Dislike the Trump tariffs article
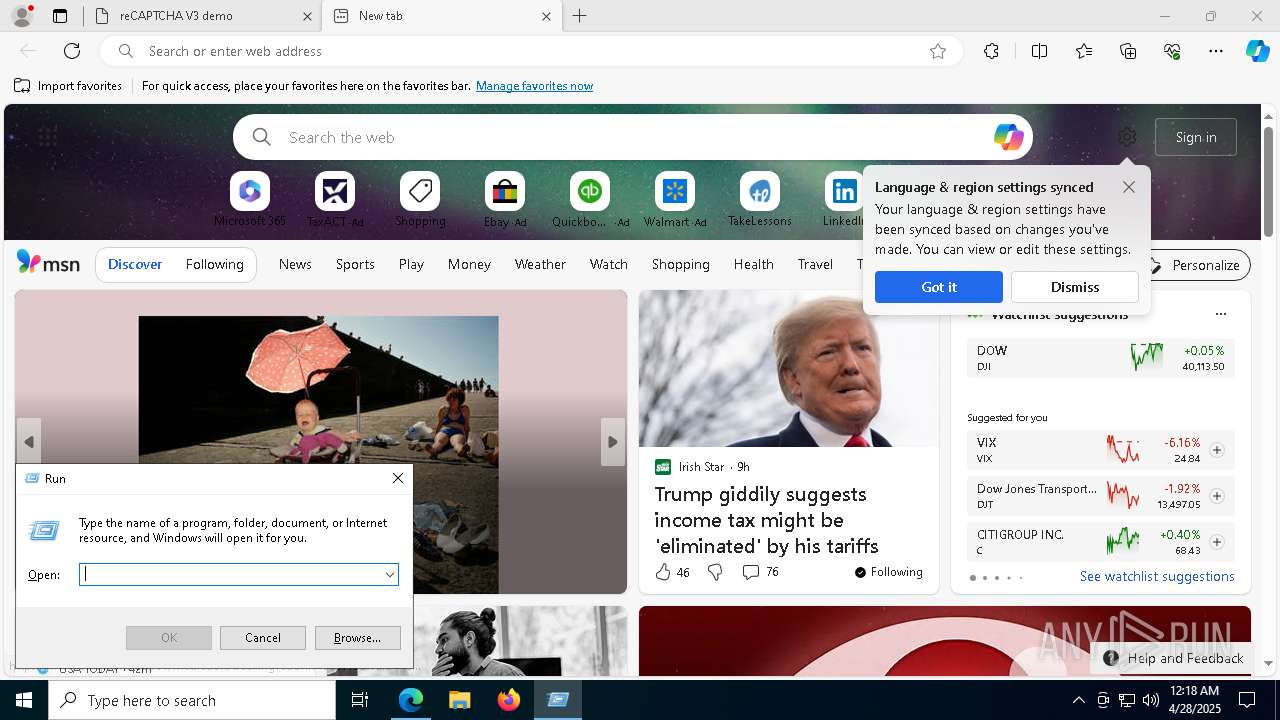The height and width of the screenshot is (720, 1280). click(x=715, y=572)
